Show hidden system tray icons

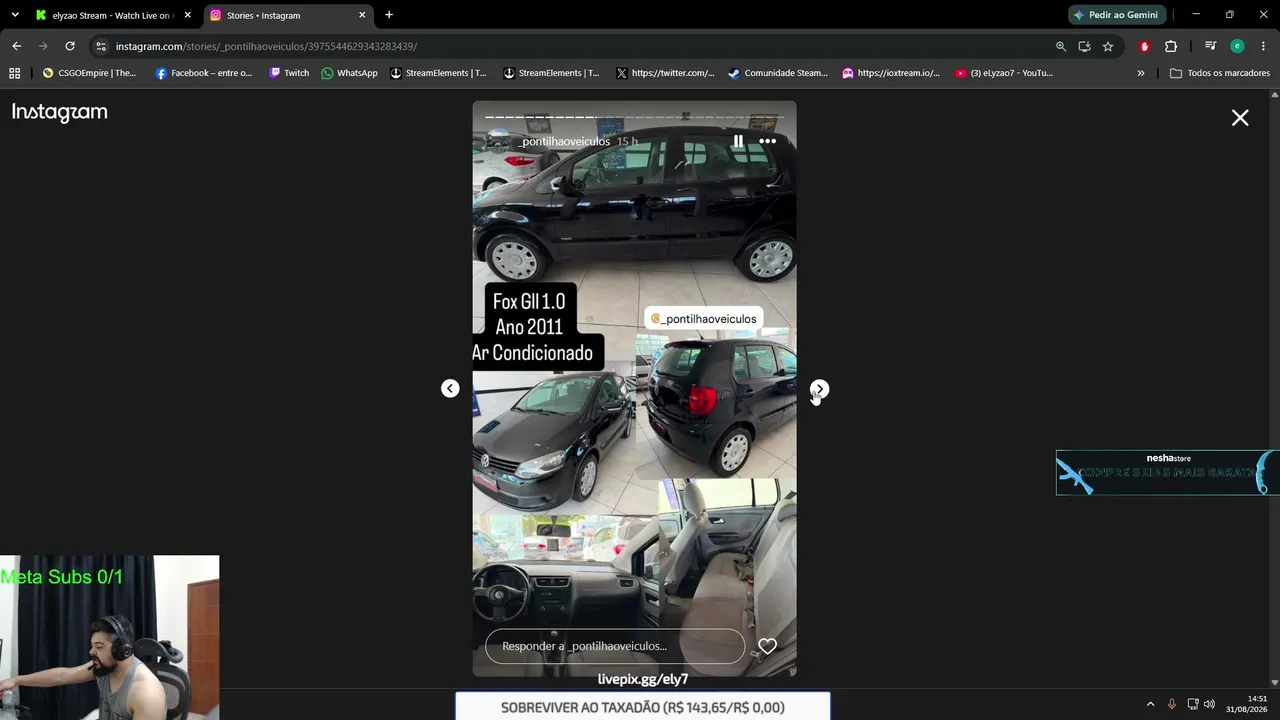pyautogui.click(x=1150, y=704)
